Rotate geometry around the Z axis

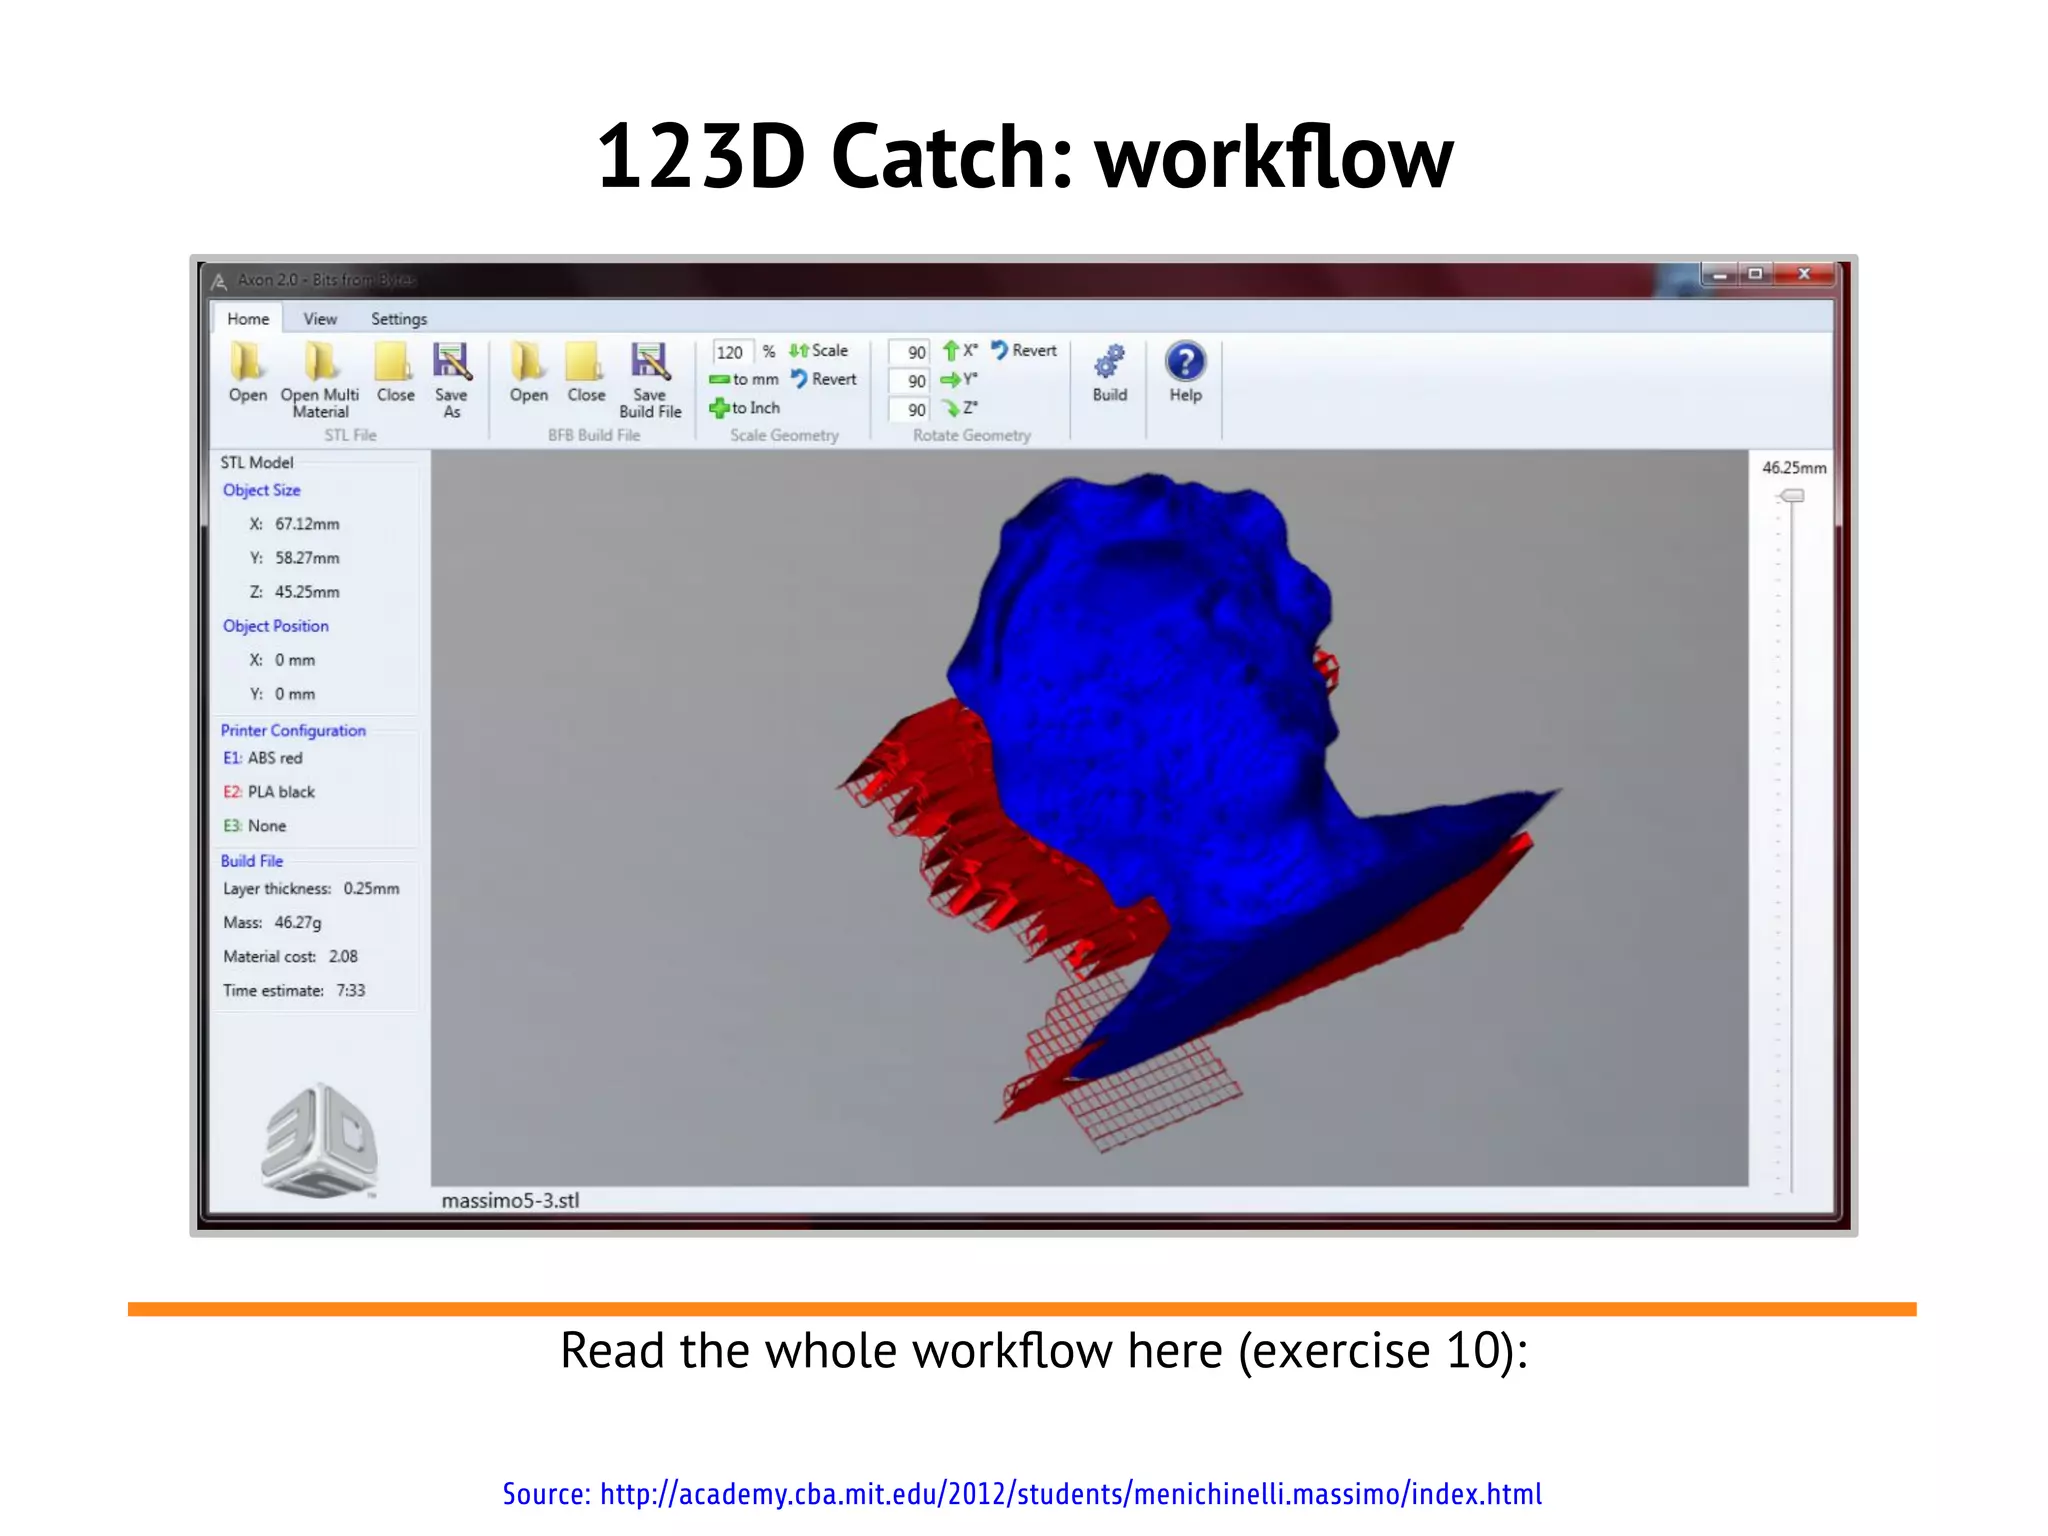(x=960, y=408)
